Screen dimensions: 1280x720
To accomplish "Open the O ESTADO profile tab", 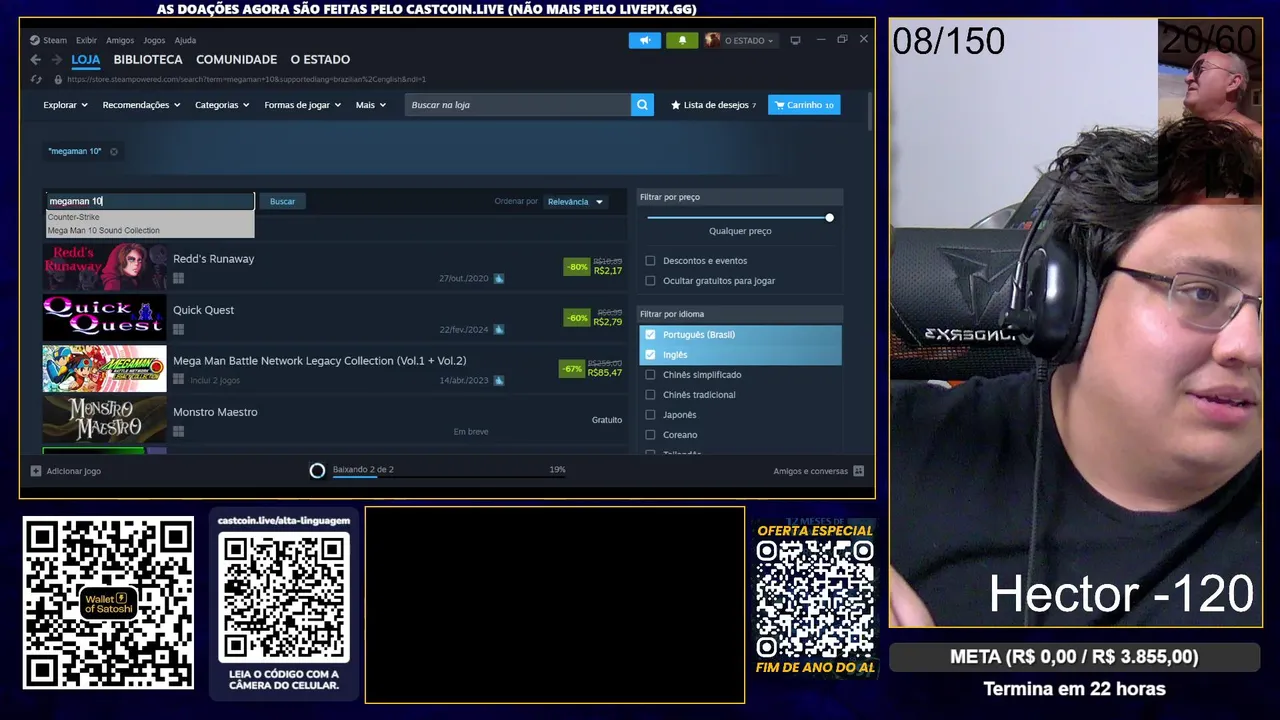I will pos(320,60).
